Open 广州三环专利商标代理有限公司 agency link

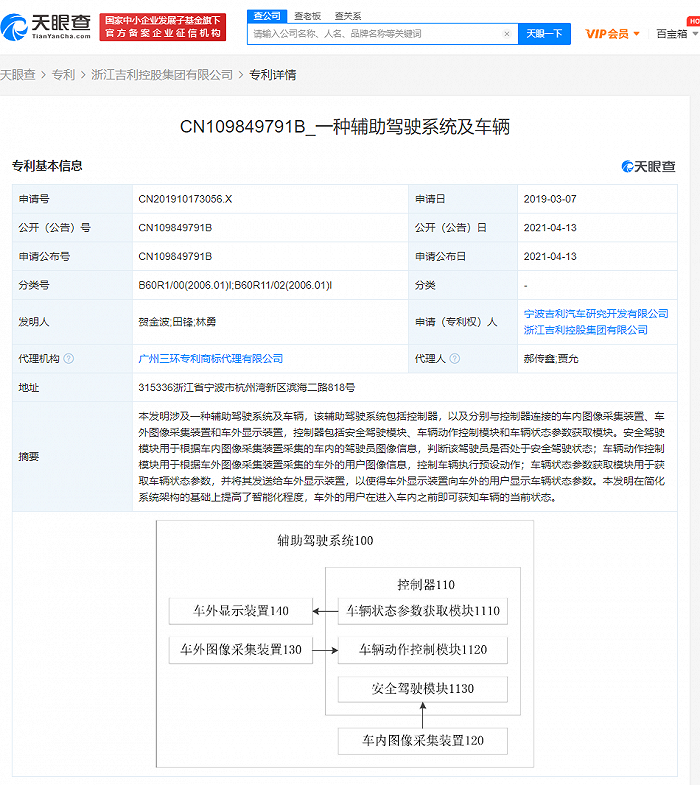(x=211, y=358)
